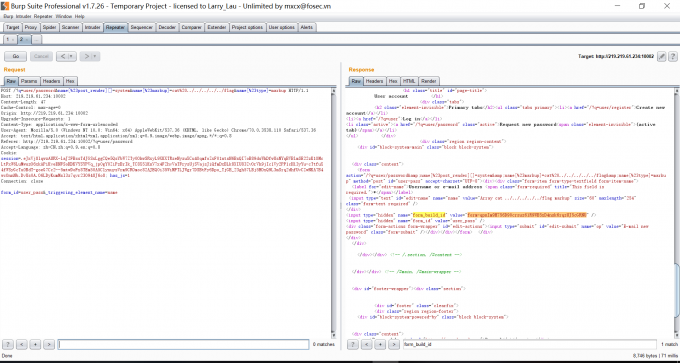Select the Repeater tool tab
The image size is (680, 363).
115,27
